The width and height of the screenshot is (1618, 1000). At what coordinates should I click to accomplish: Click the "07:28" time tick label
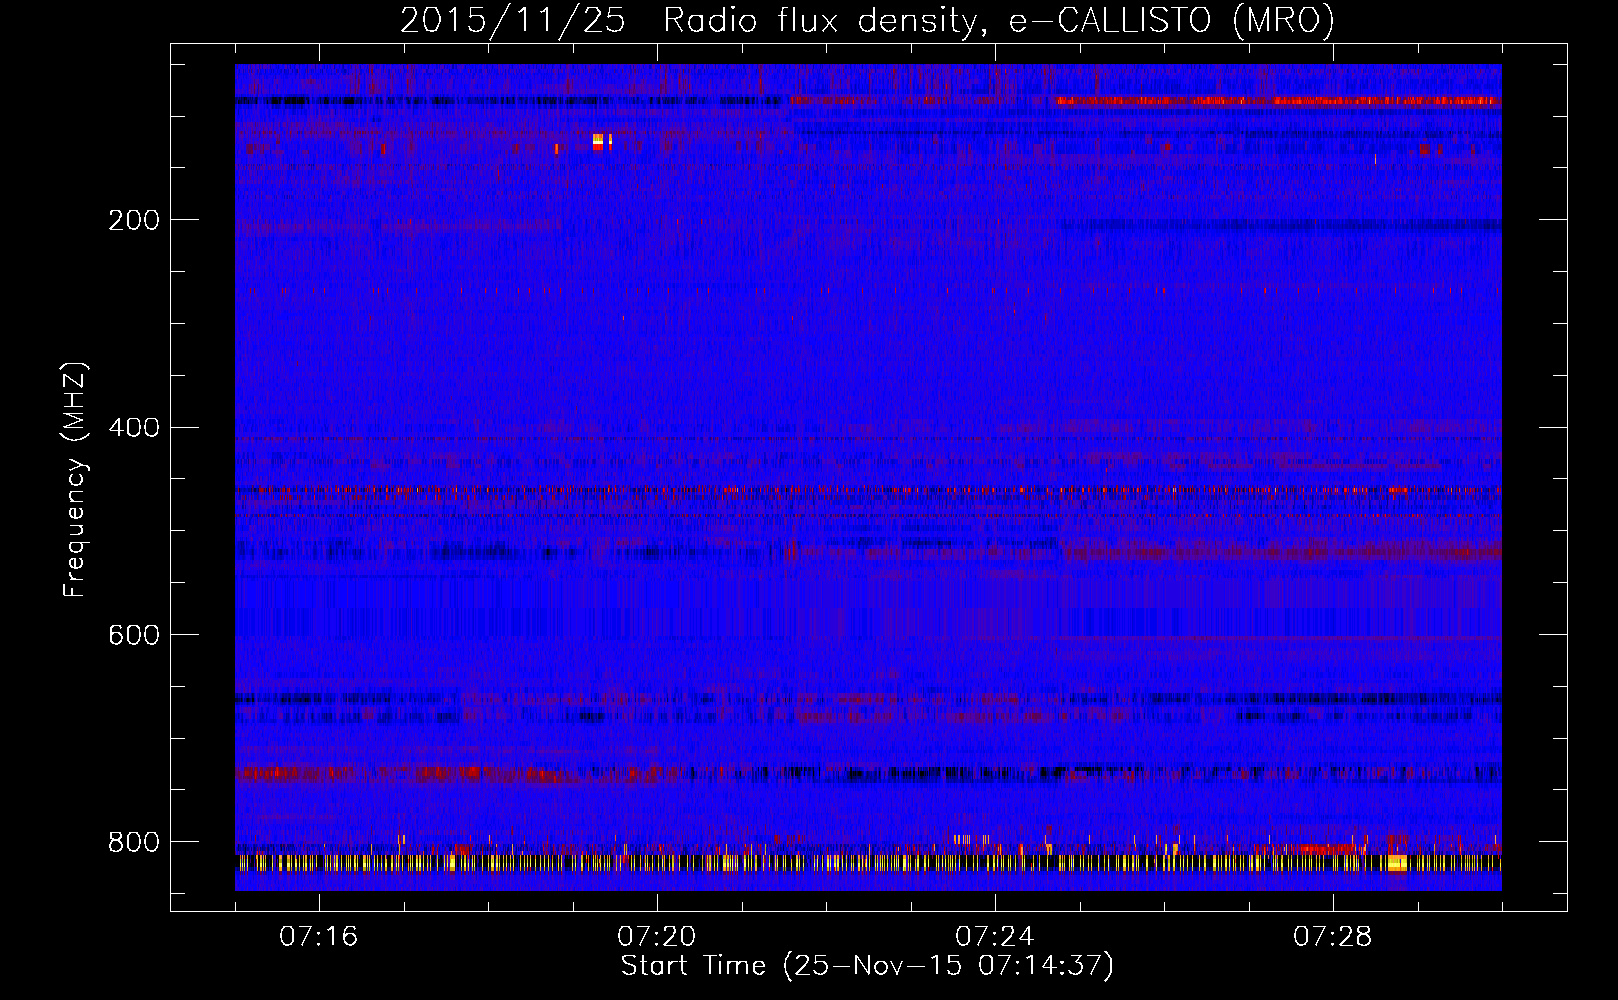pyautogui.click(x=1333, y=937)
